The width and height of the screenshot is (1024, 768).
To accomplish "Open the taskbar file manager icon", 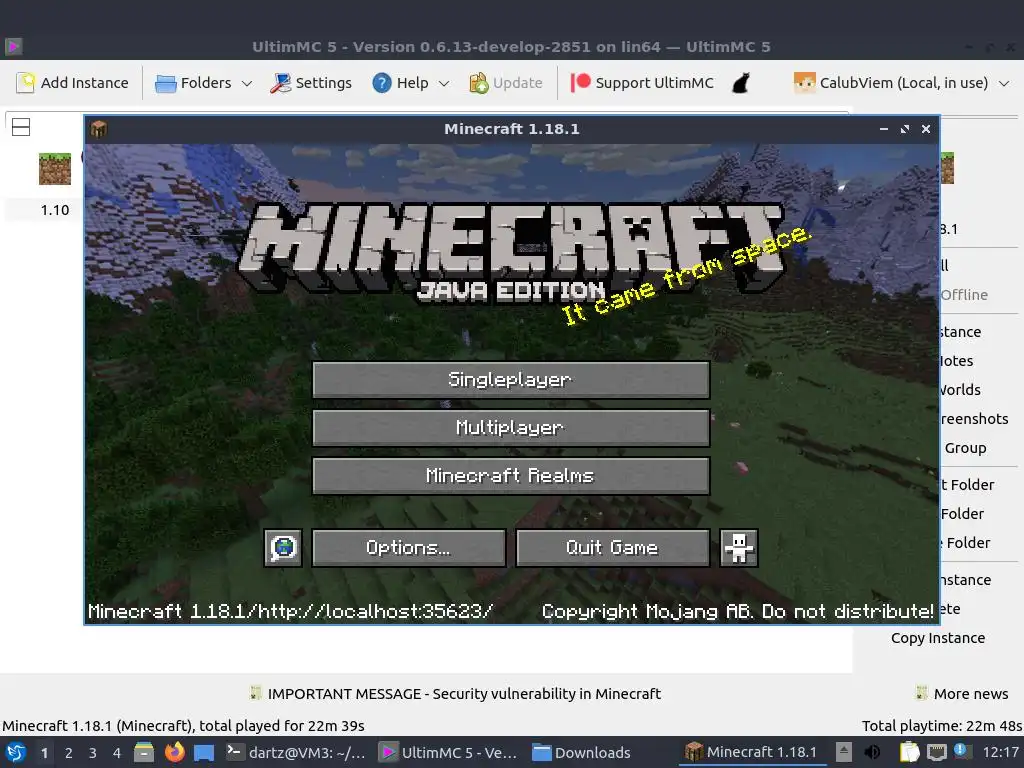I will pos(144,752).
